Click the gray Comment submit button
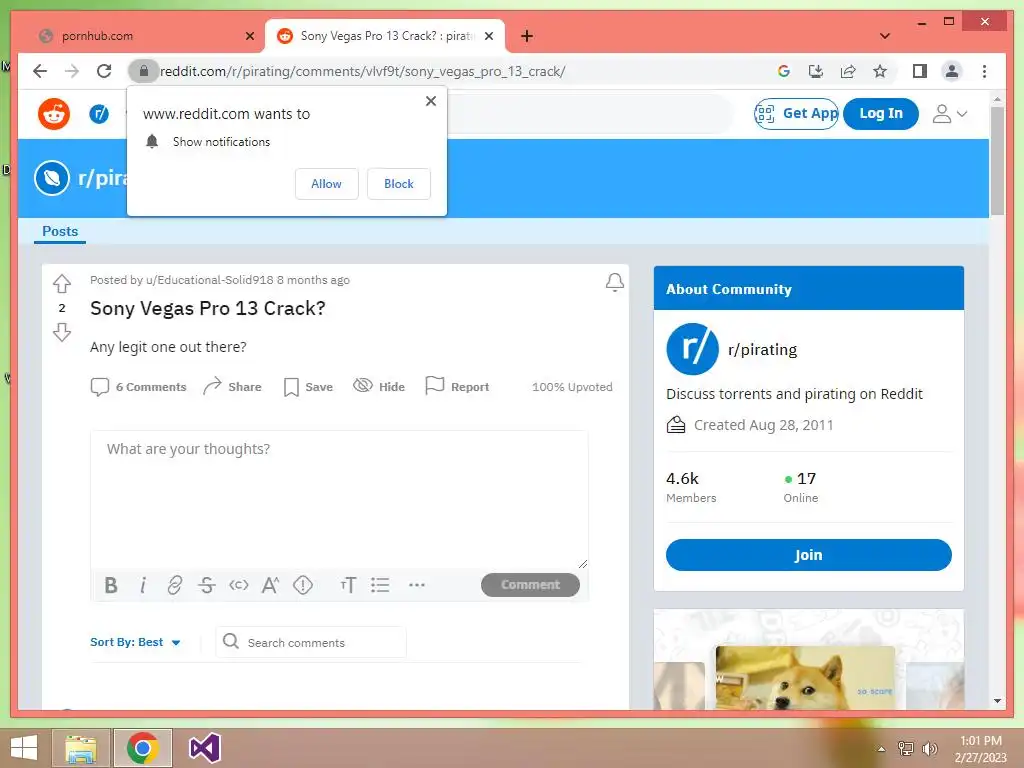Viewport: 1024px width, 768px height. tap(530, 584)
